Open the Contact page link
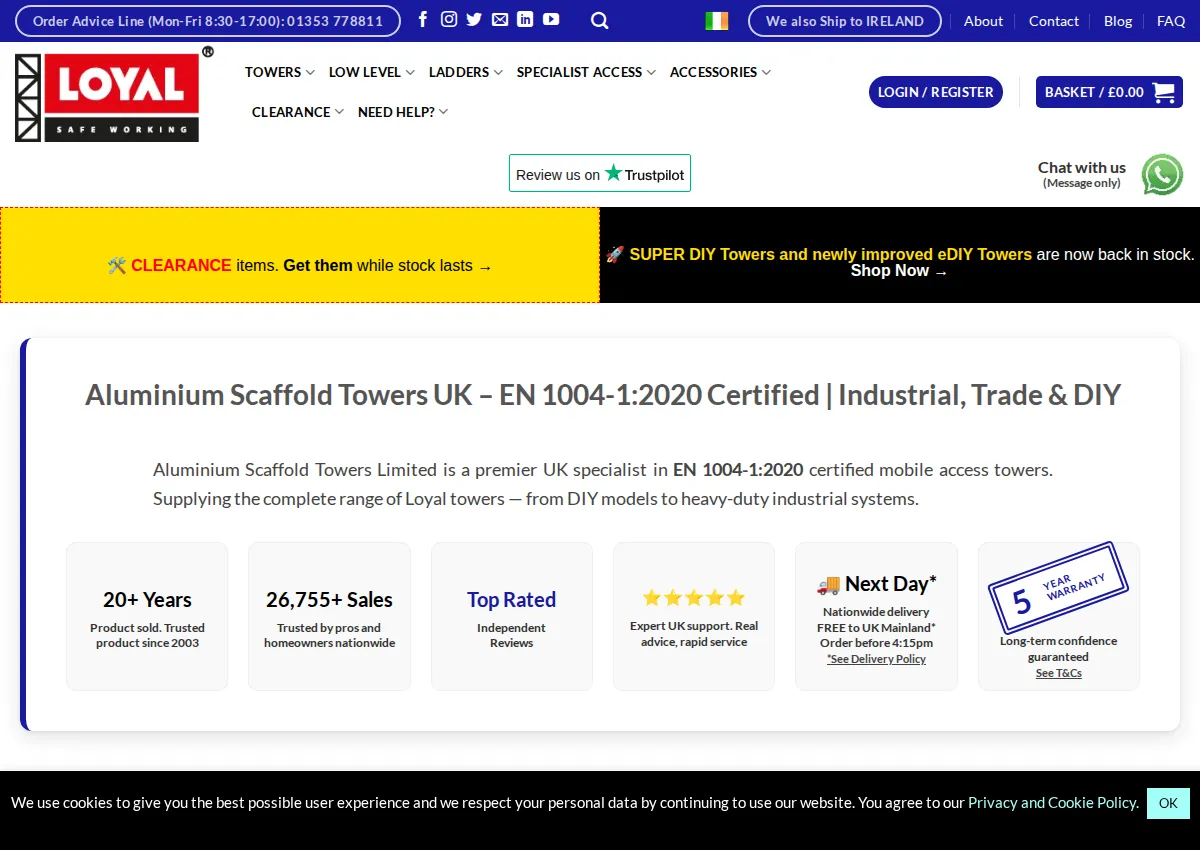 tap(1054, 21)
